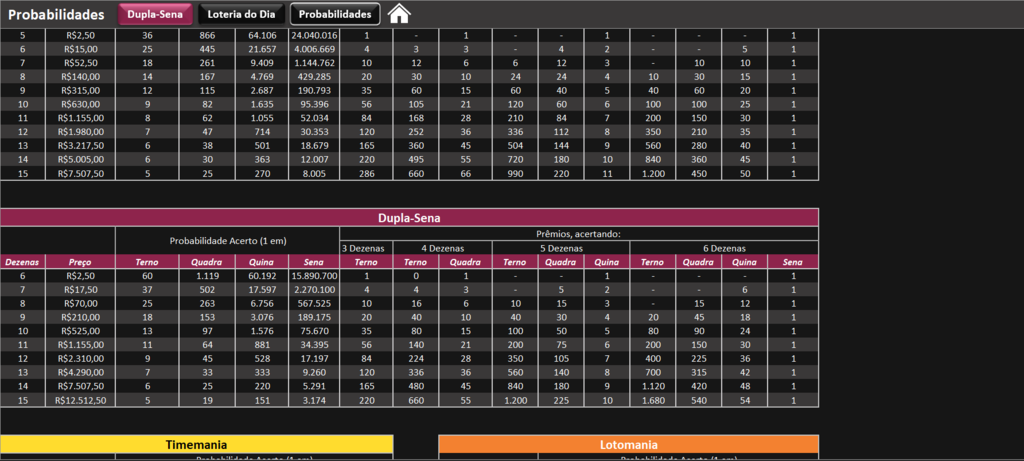
Task: Select the price cell R$2,50 in Dupla-Sena table
Action: (x=80, y=276)
